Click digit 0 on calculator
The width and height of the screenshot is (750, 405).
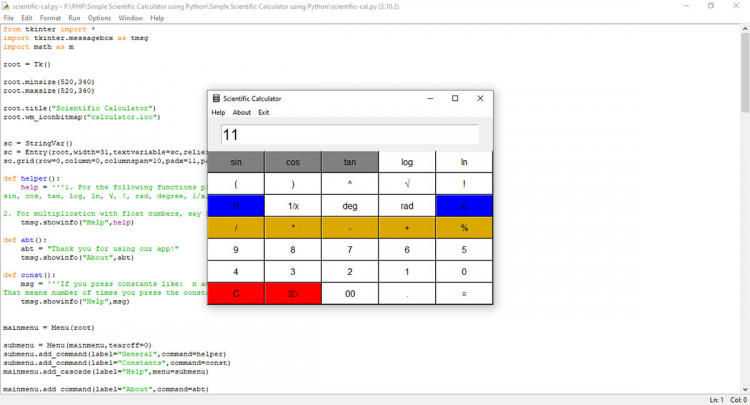464,272
